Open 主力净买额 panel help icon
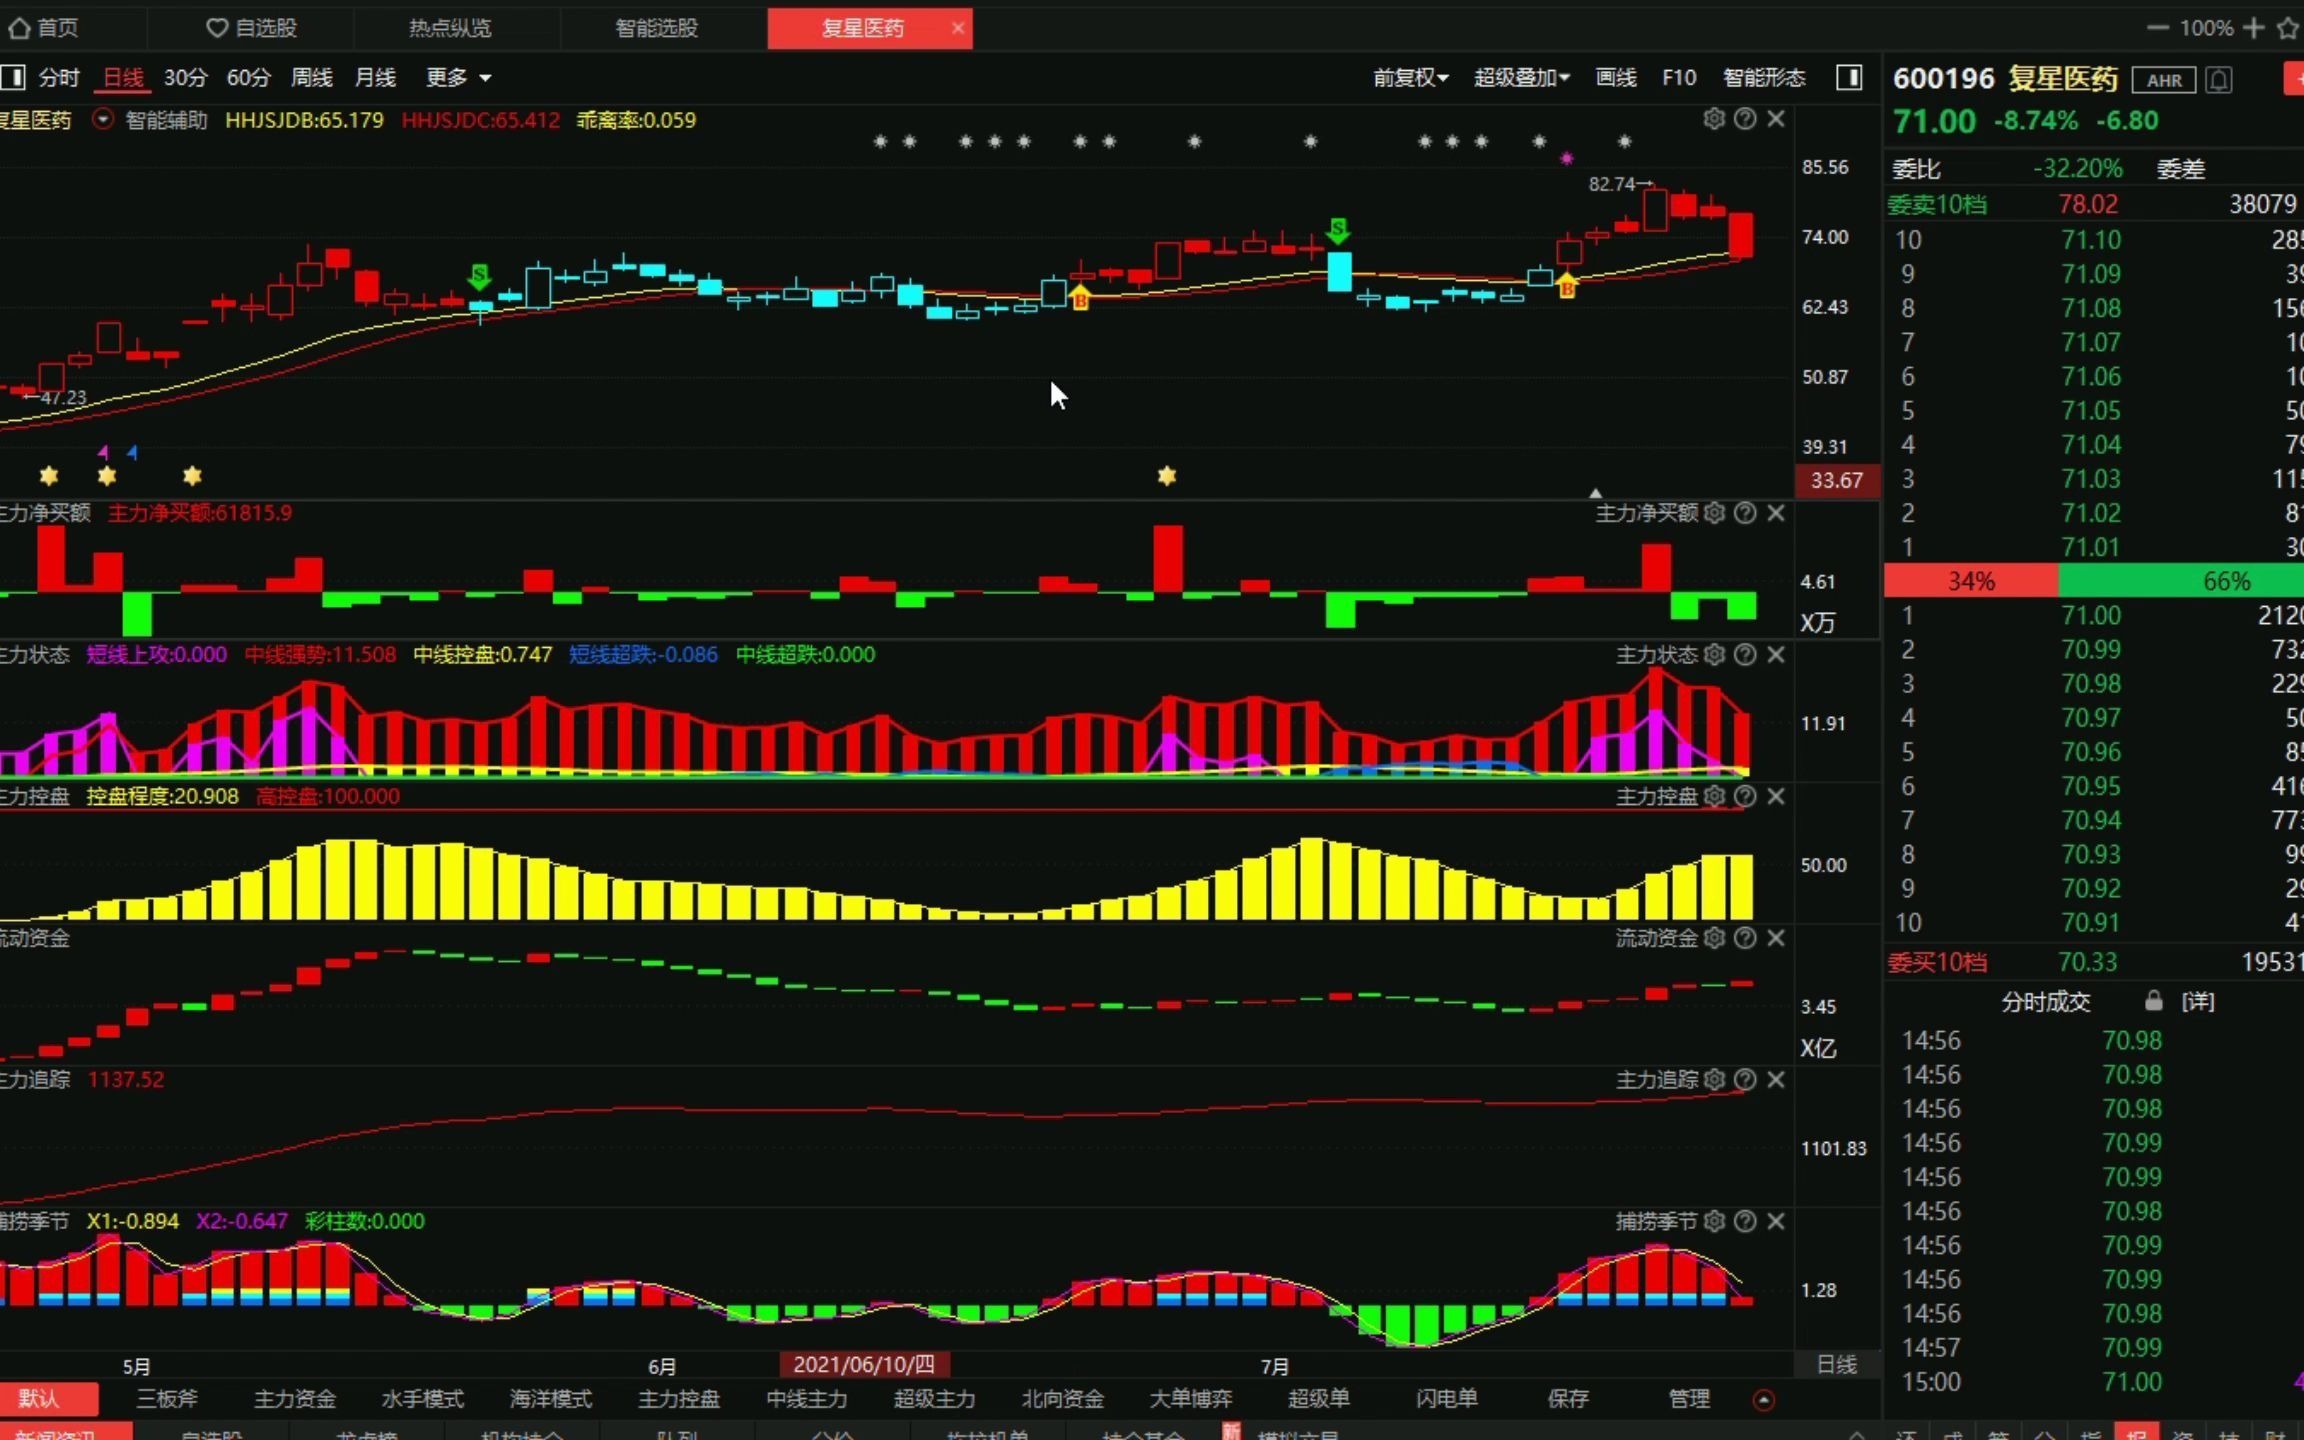The height and width of the screenshot is (1440, 2304). [1745, 513]
